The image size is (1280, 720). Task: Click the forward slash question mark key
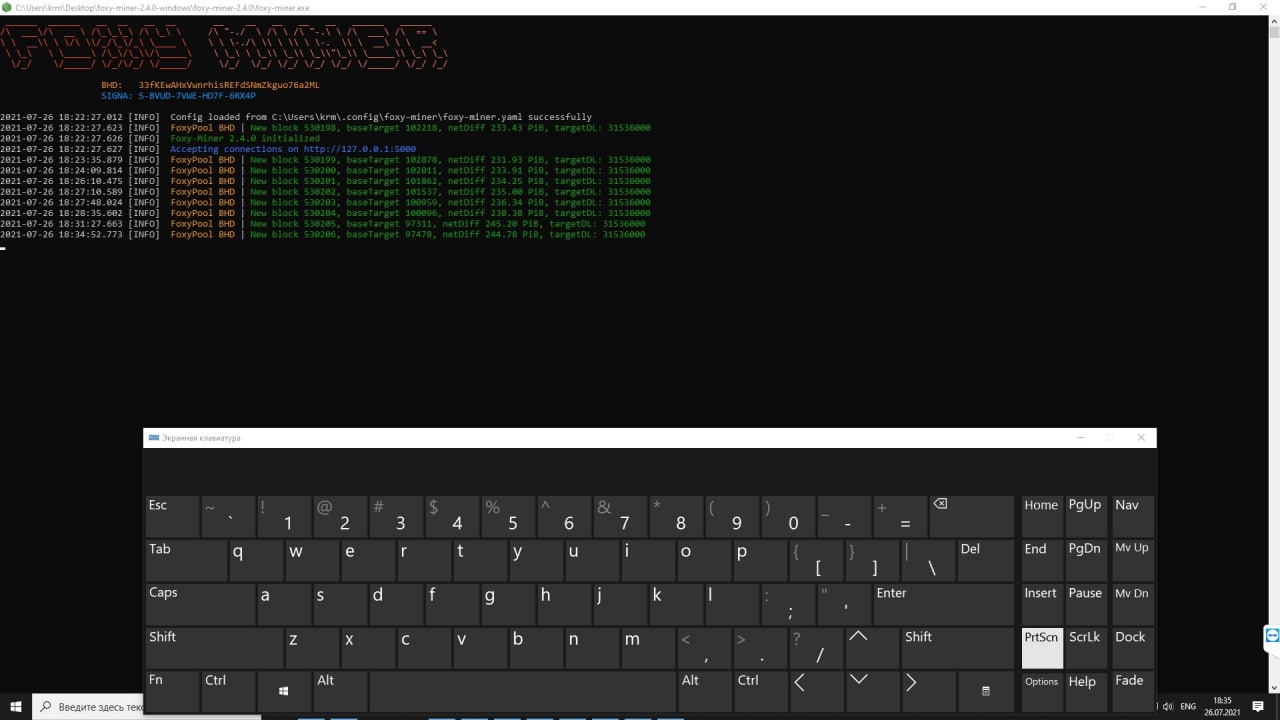coord(816,647)
